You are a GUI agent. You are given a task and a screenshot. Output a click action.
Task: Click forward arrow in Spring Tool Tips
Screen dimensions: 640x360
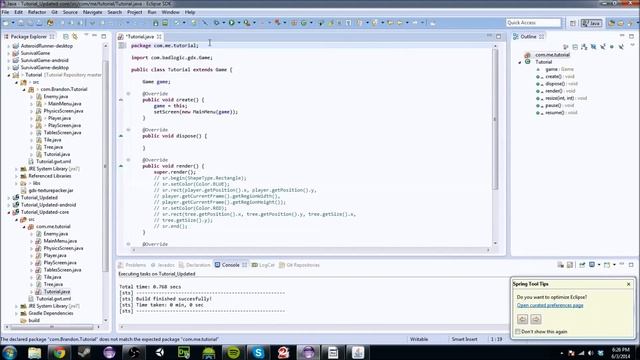pos(536,319)
